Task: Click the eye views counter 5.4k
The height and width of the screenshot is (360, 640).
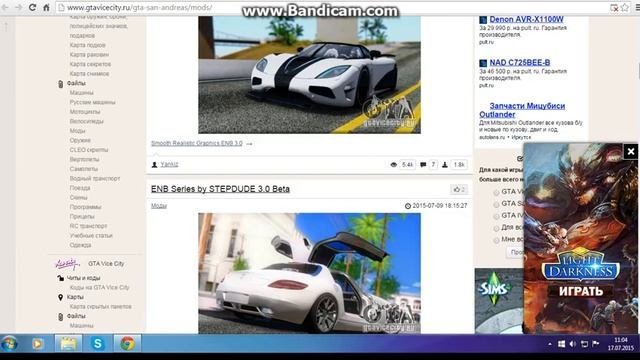Action: pyautogui.click(x=402, y=164)
